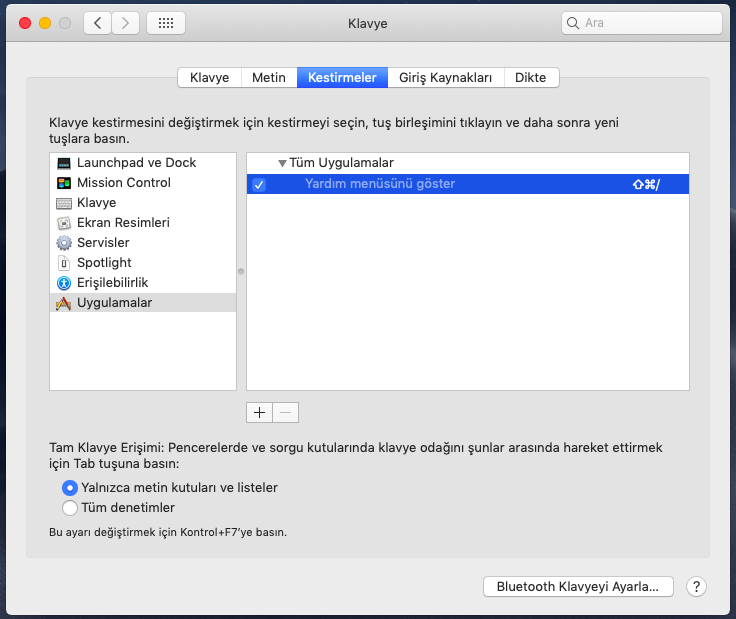Click the Uygulamalar app icon
The height and width of the screenshot is (619, 736).
pos(64,303)
